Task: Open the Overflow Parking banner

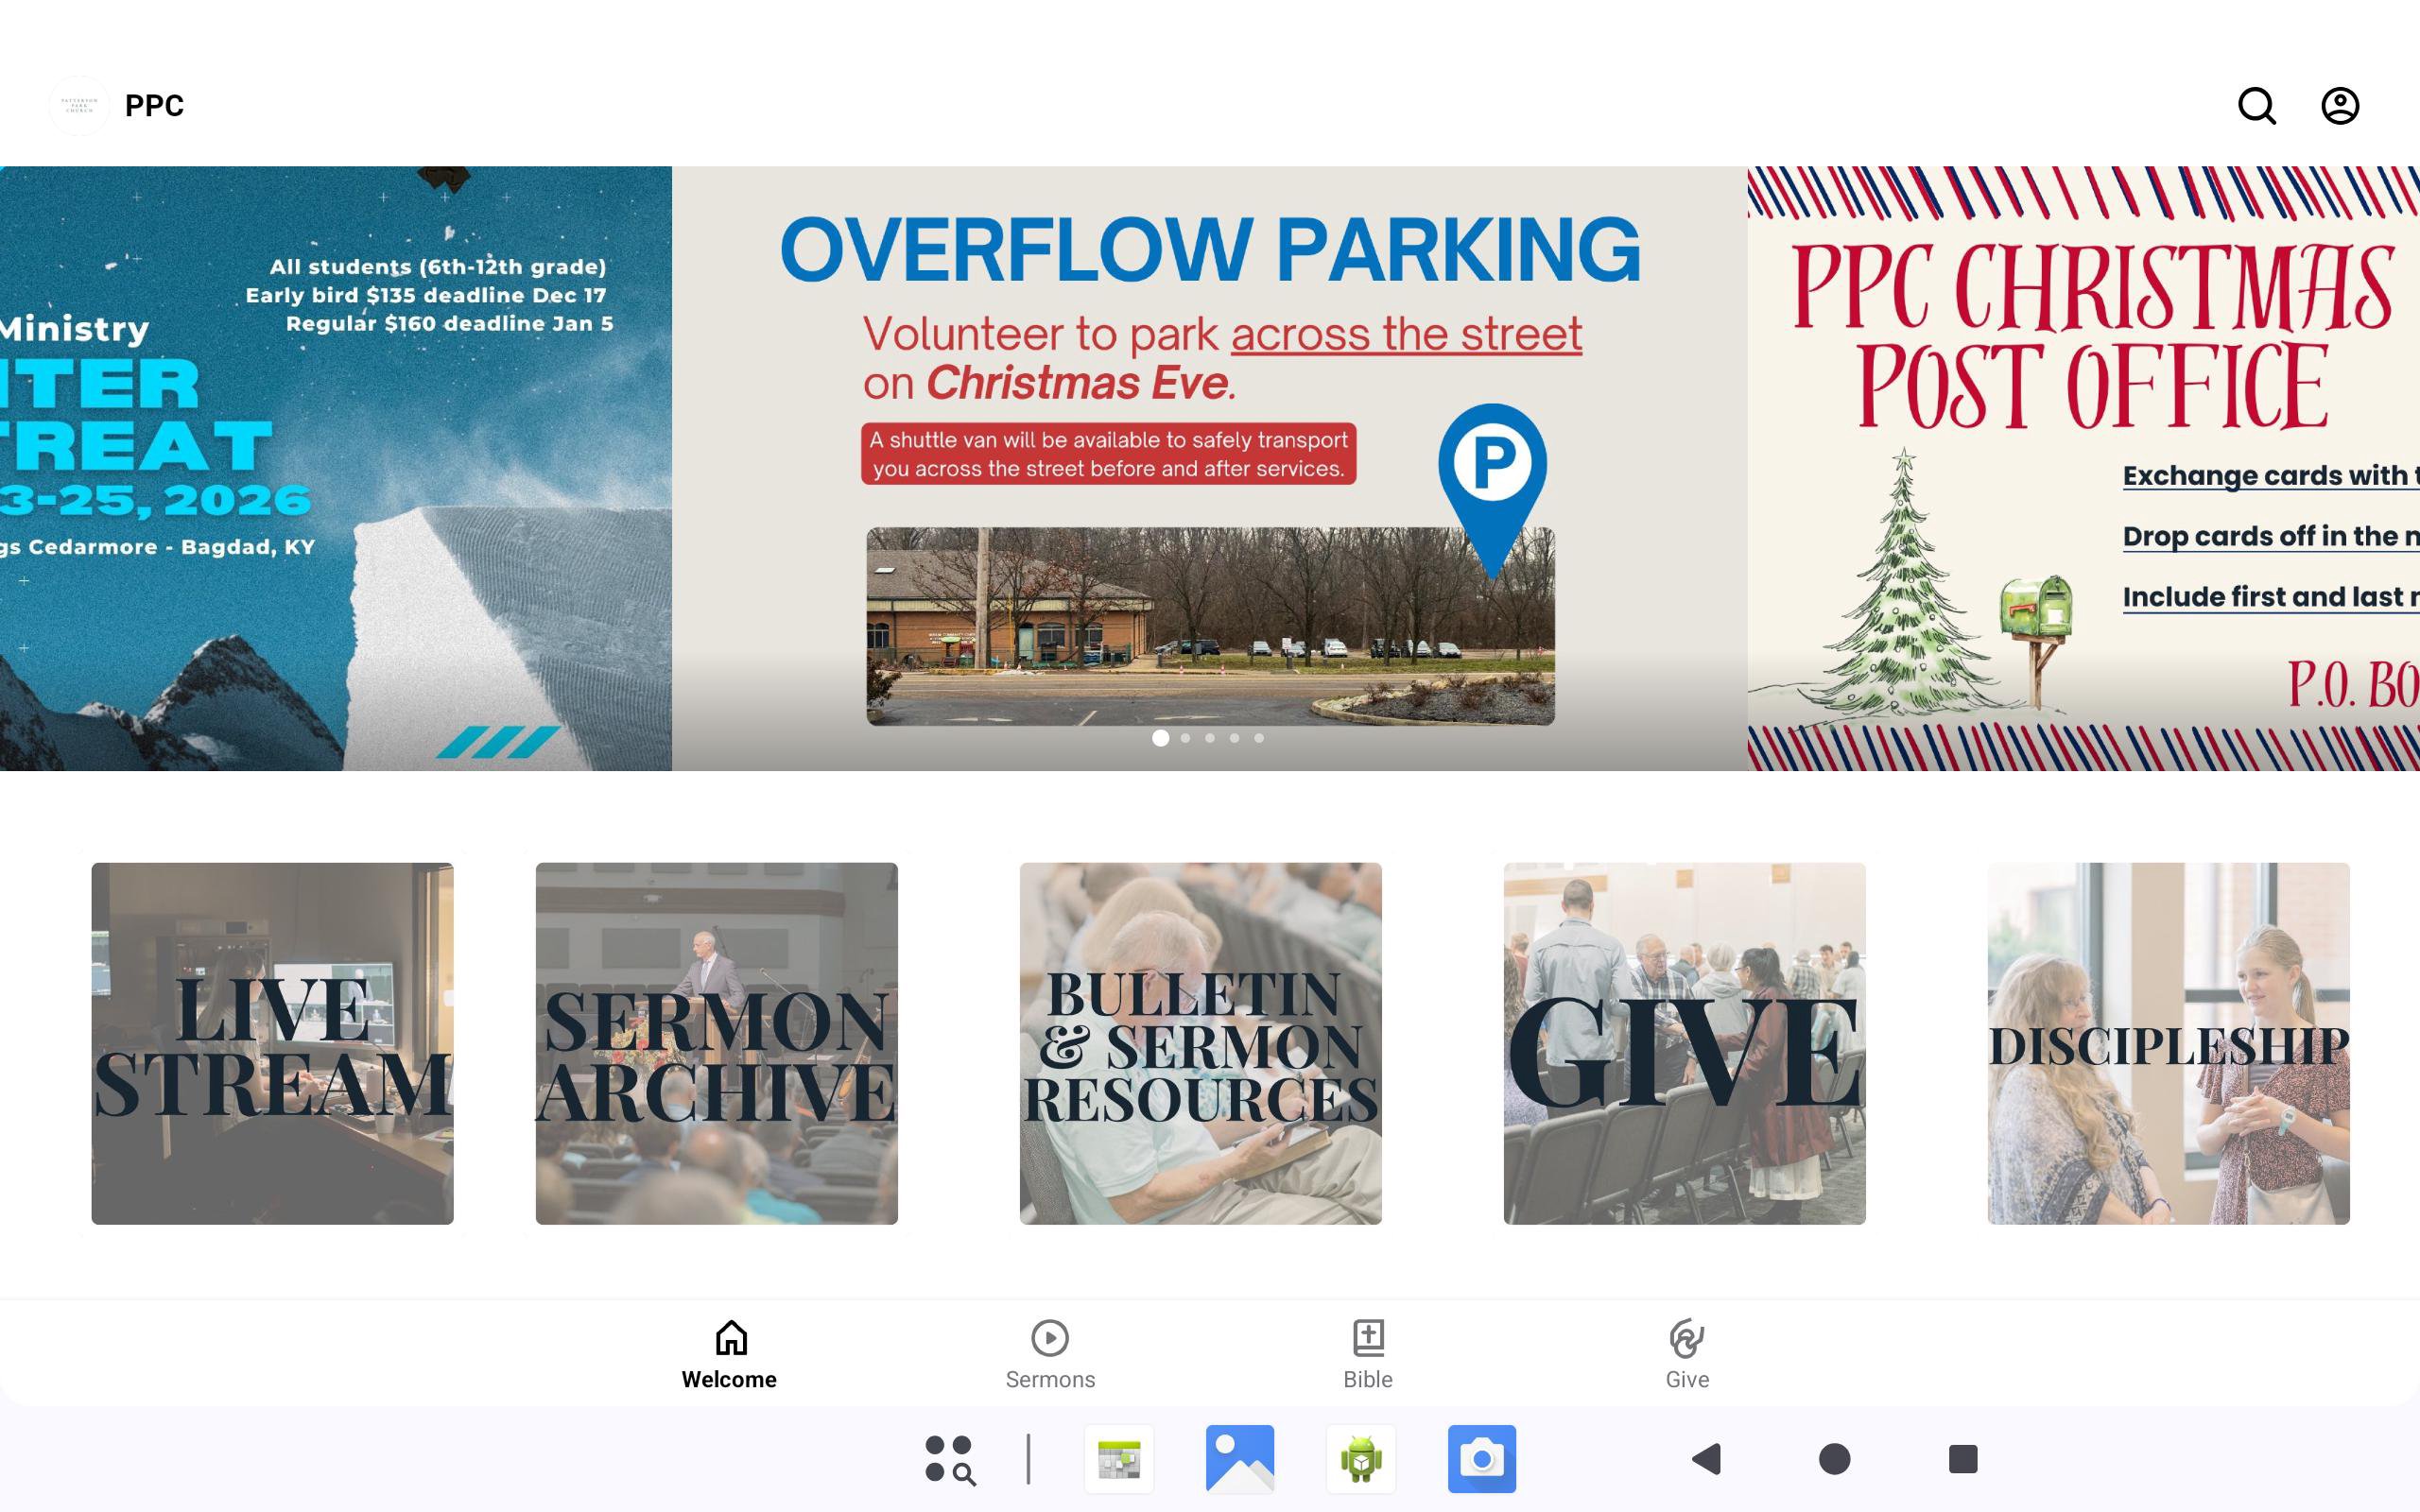Action: pos(1209,468)
